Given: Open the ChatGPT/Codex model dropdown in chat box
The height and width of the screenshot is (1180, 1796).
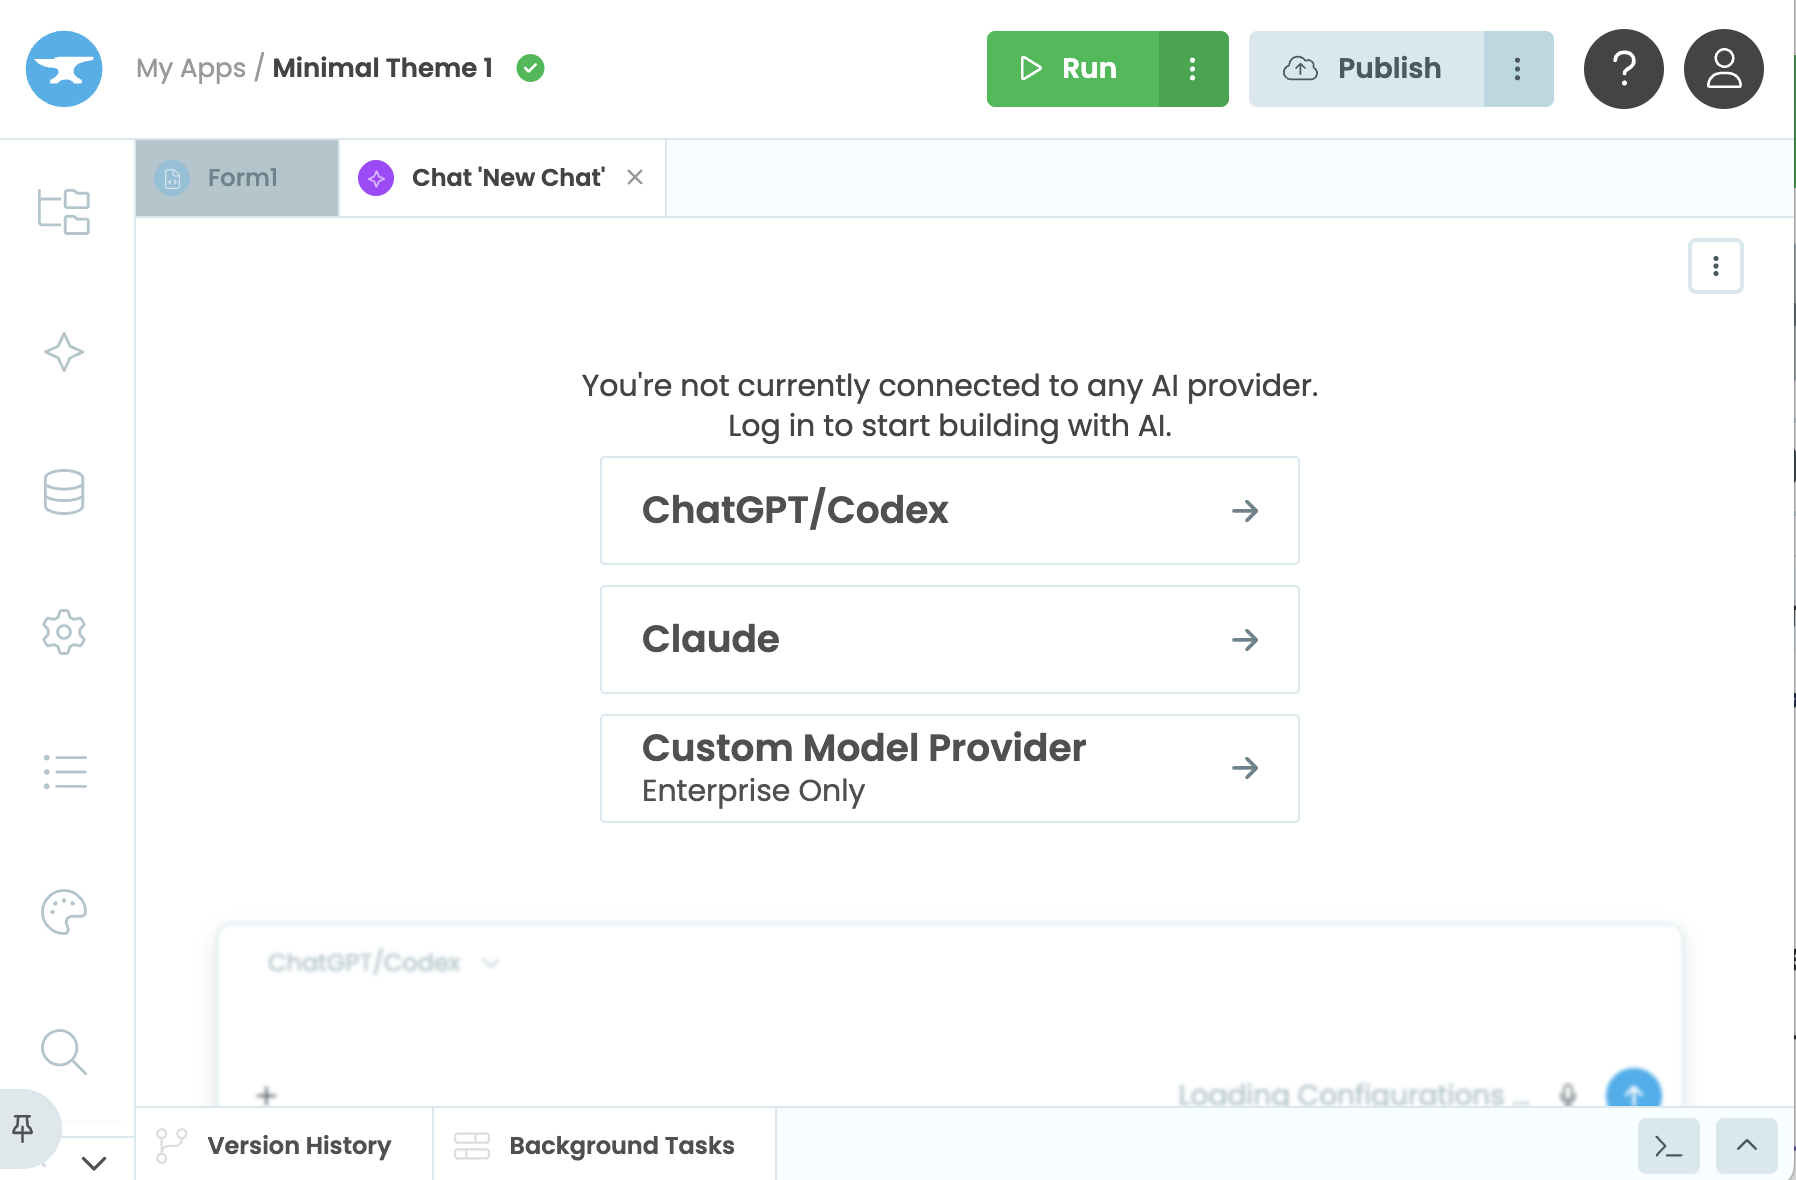Looking at the screenshot, I should pos(383,963).
